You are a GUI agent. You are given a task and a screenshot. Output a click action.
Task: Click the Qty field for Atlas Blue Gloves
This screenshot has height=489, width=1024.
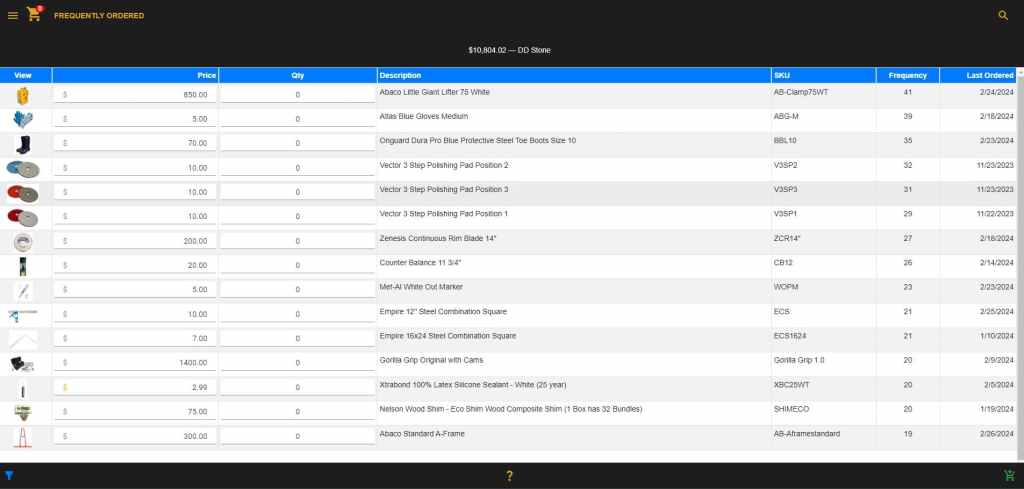(x=297, y=119)
